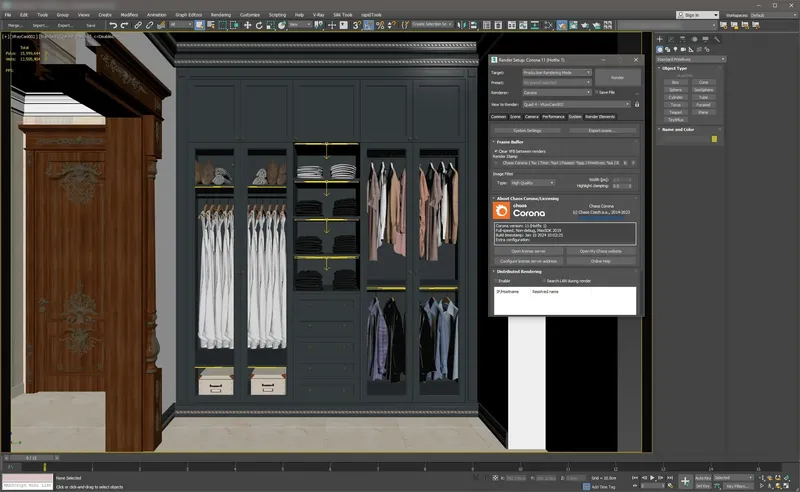Enable distributed rendering checkbox
Image resolution: width=800 pixels, height=492 pixels.
click(x=496, y=280)
